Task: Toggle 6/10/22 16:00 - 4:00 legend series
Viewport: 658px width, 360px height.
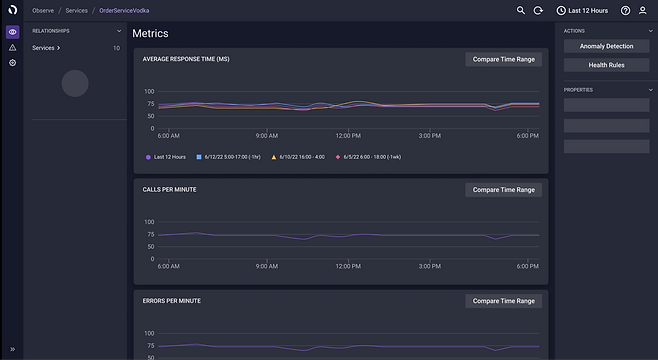Action: pos(298,157)
